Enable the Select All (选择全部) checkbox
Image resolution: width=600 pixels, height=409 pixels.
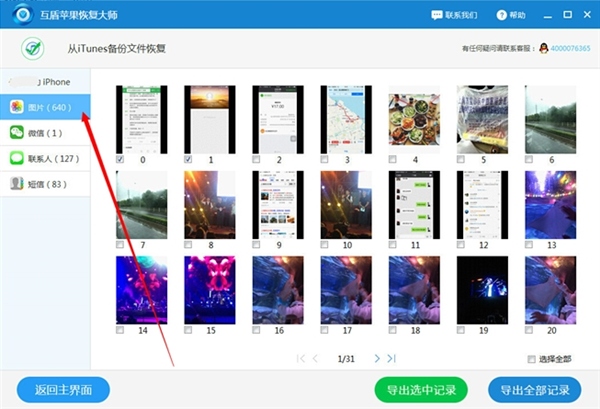531,359
